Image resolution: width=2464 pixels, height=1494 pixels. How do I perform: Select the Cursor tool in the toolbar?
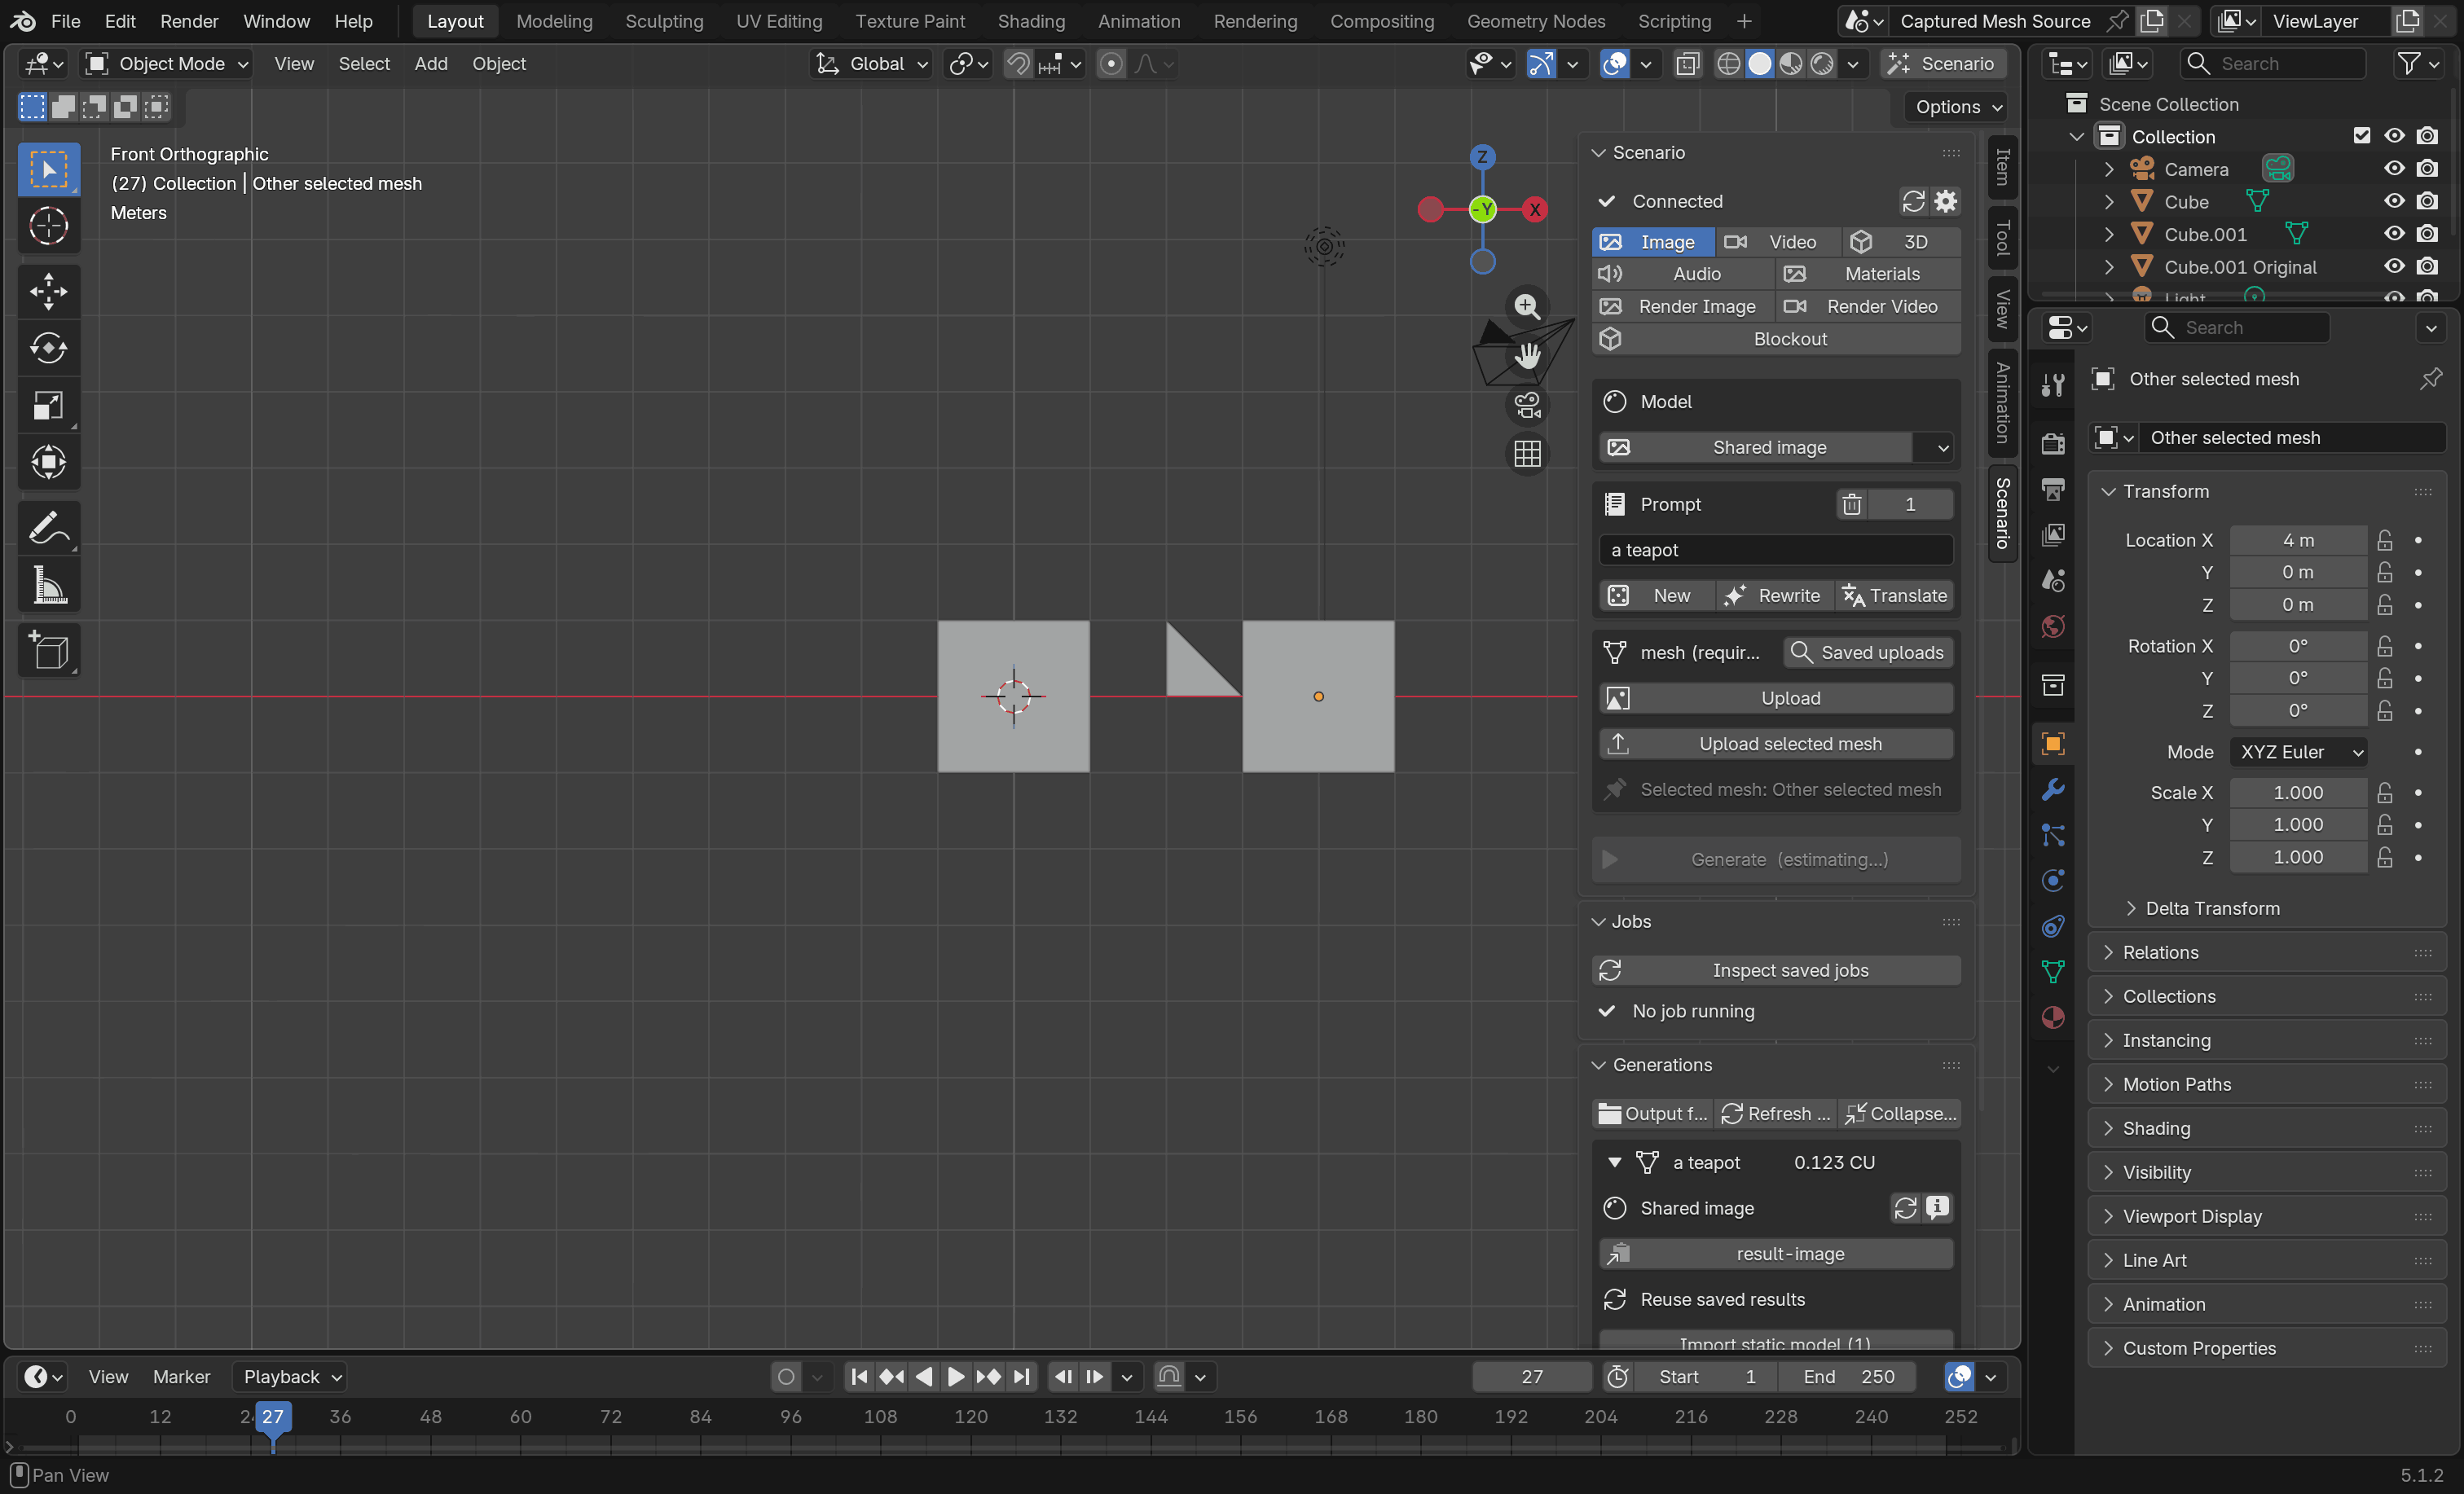coord(48,227)
